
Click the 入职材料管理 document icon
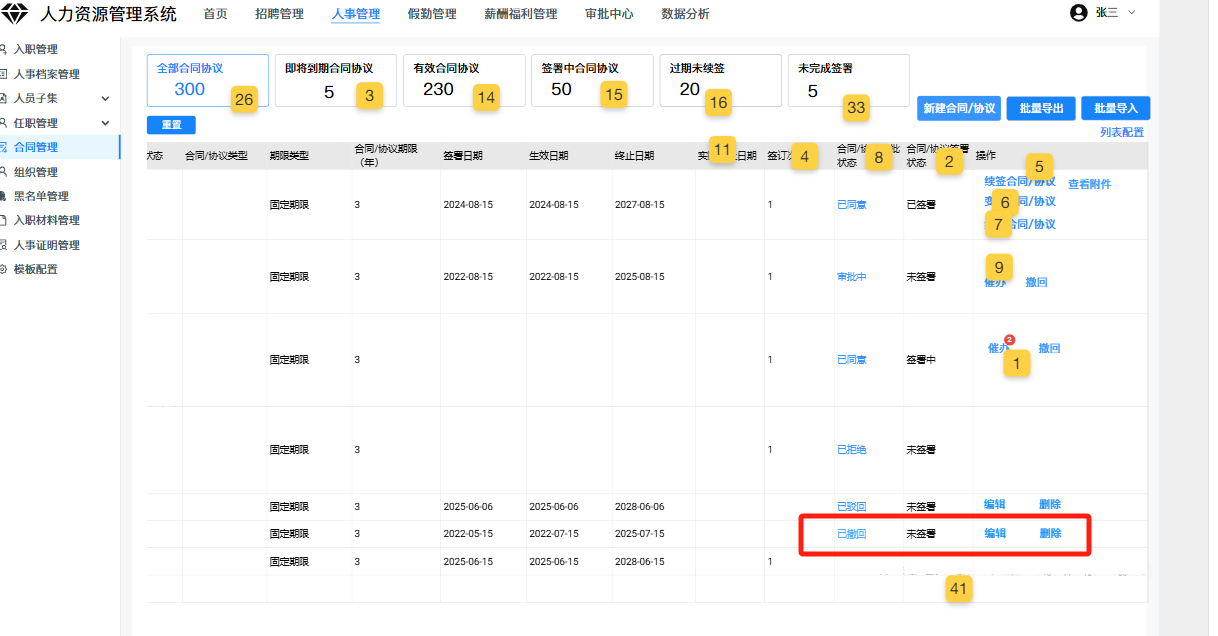4,220
